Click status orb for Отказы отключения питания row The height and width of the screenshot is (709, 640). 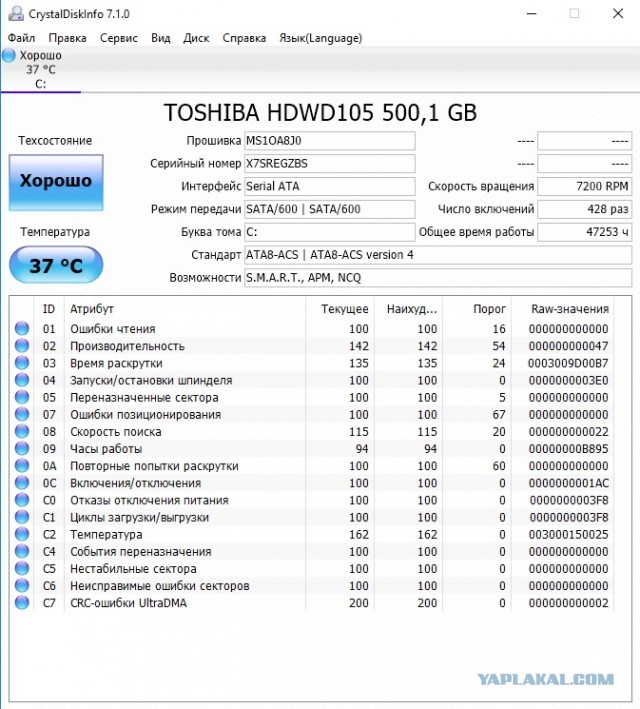click(22, 500)
